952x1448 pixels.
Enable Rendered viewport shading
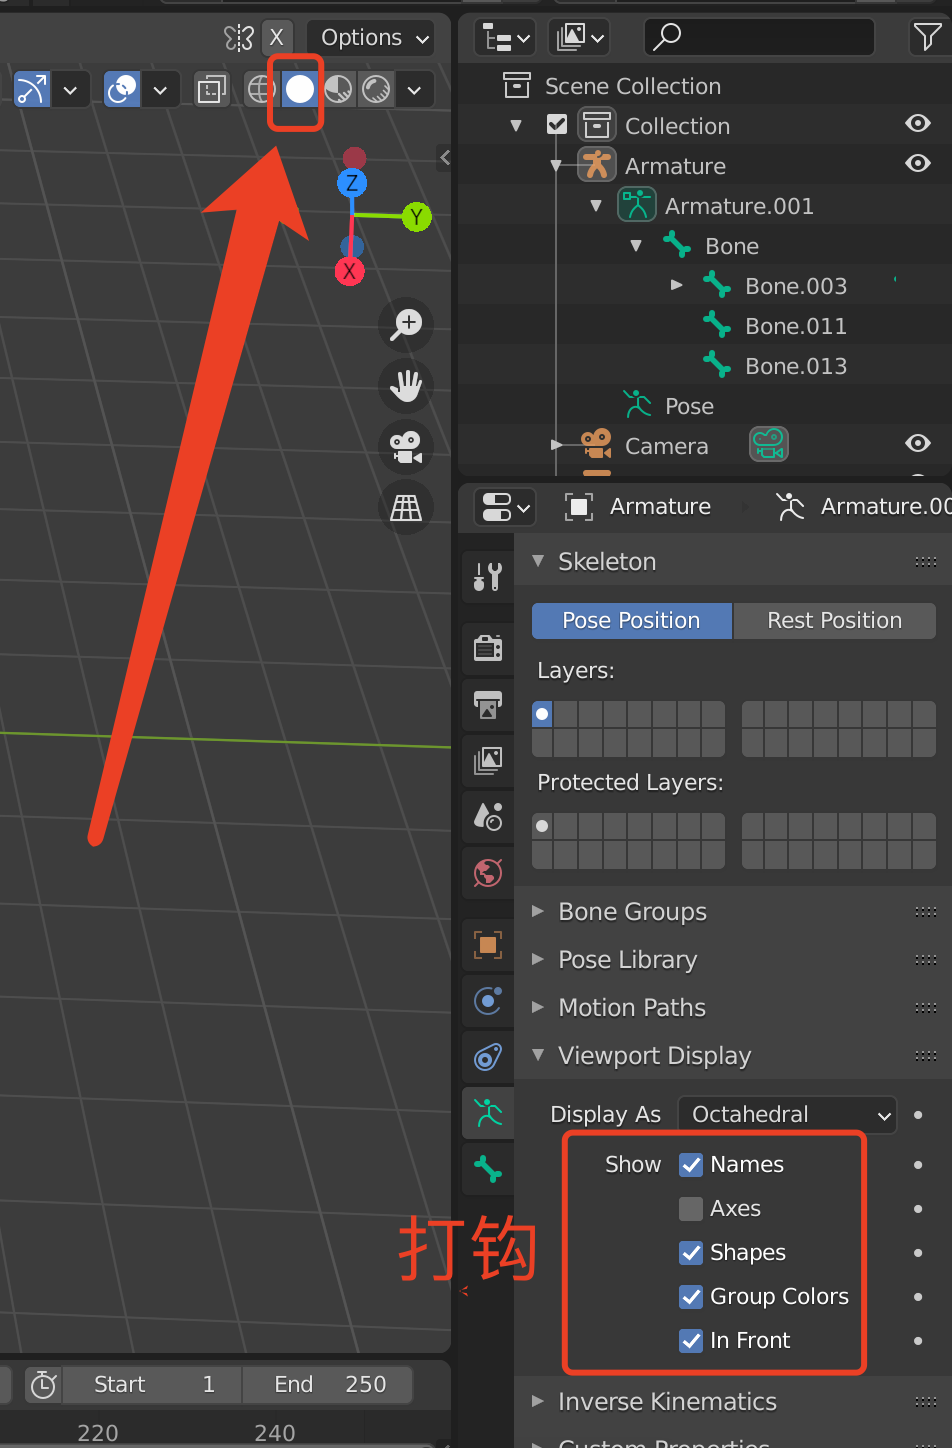375,89
